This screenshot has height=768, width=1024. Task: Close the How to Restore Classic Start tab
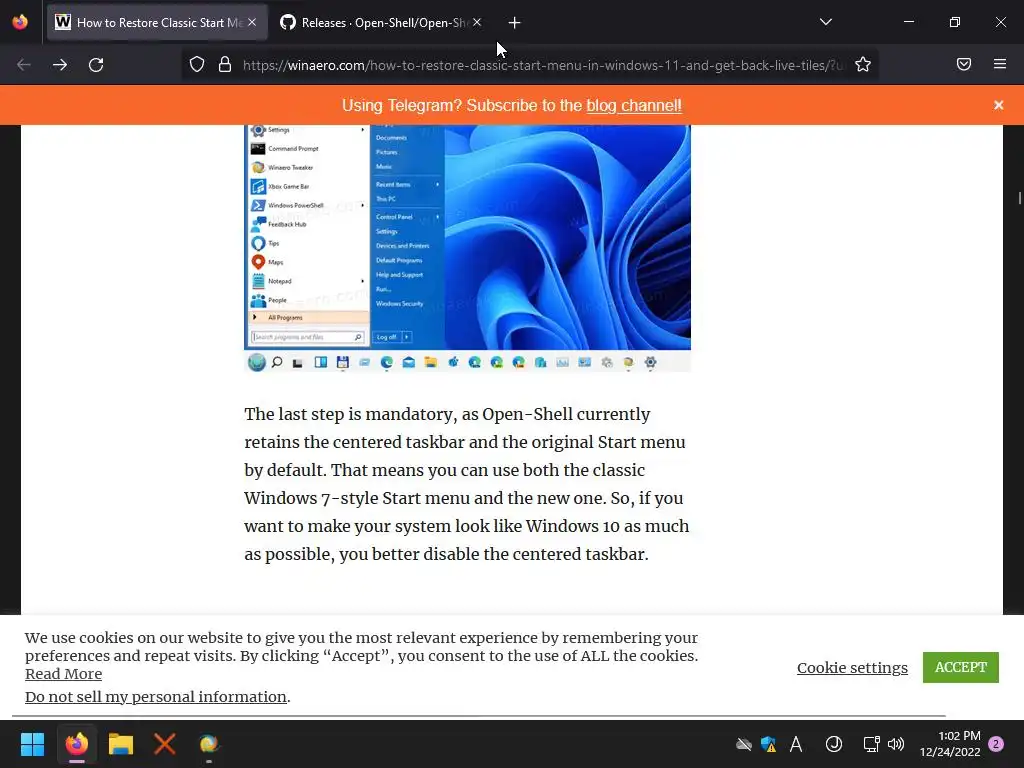252,23
